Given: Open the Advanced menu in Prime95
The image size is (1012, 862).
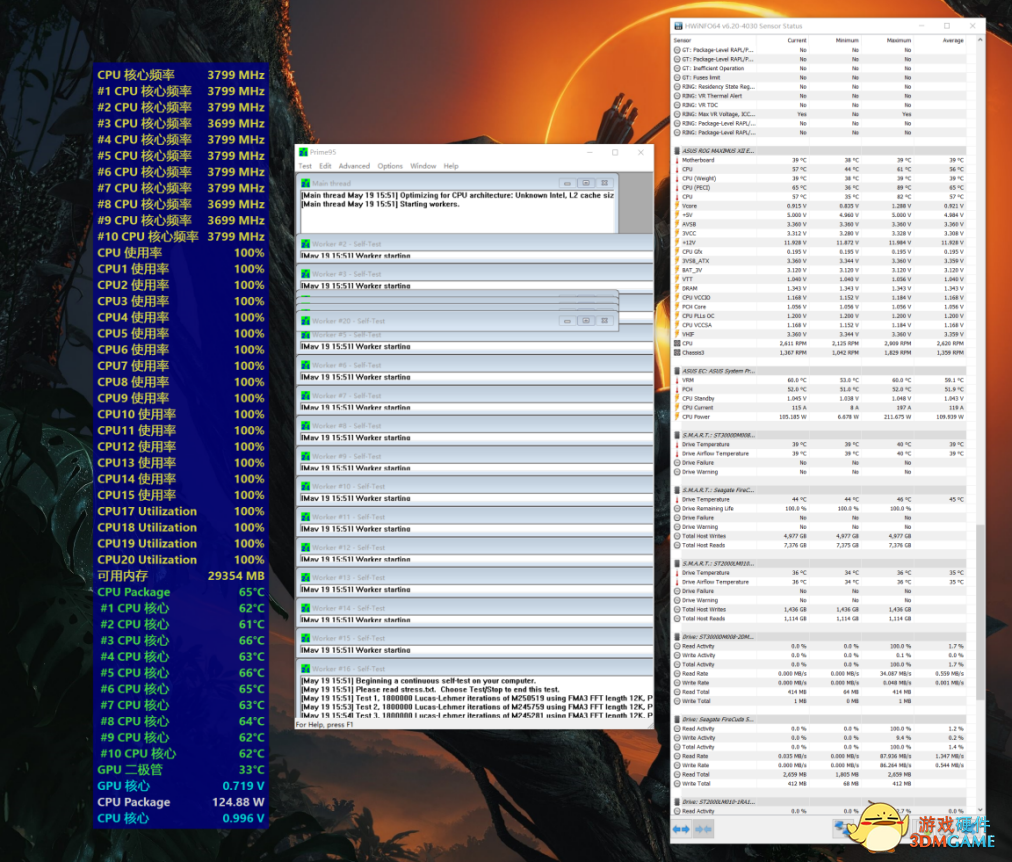Looking at the screenshot, I should (354, 166).
